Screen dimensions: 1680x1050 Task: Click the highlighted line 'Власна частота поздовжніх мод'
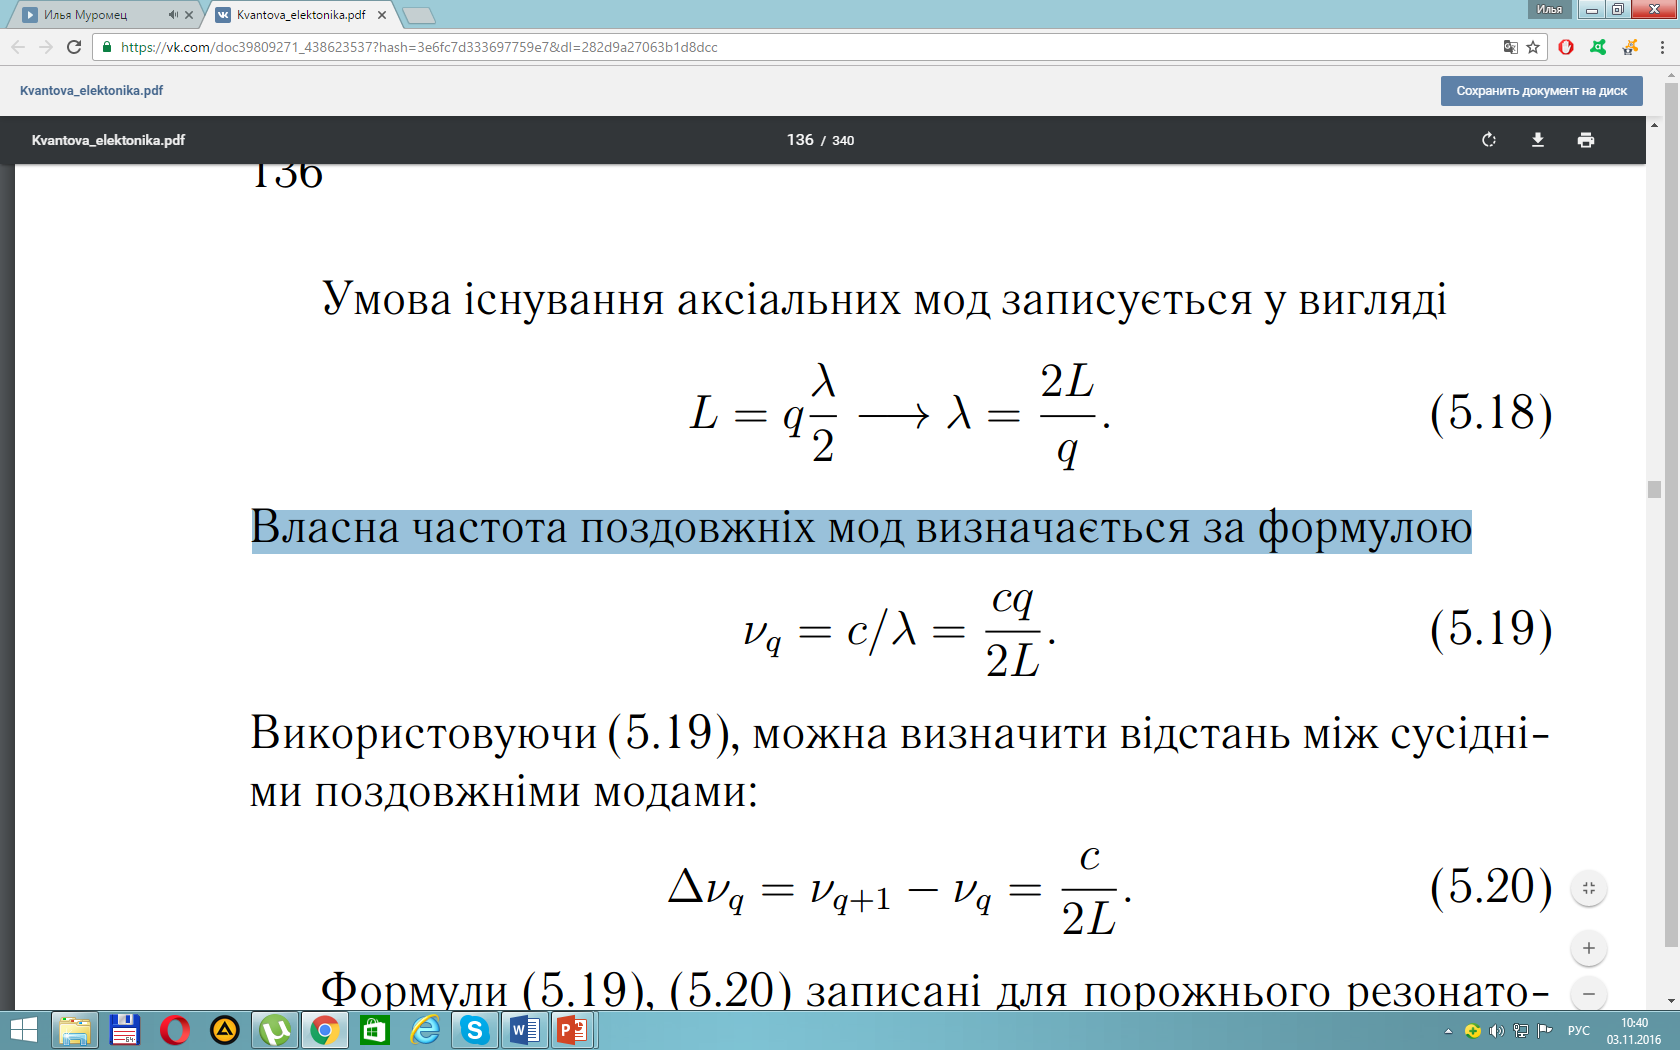click(861, 529)
